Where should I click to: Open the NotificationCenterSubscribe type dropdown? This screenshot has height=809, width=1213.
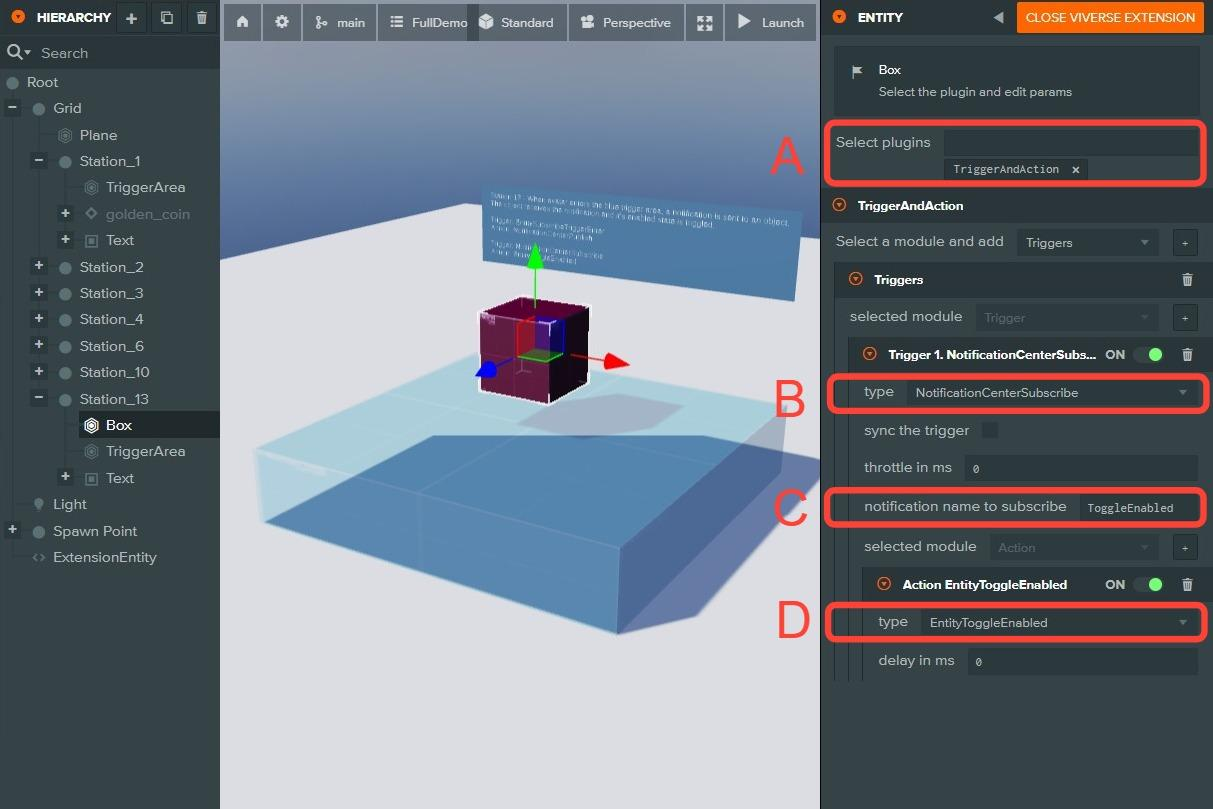pyautogui.click(x=1052, y=393)
